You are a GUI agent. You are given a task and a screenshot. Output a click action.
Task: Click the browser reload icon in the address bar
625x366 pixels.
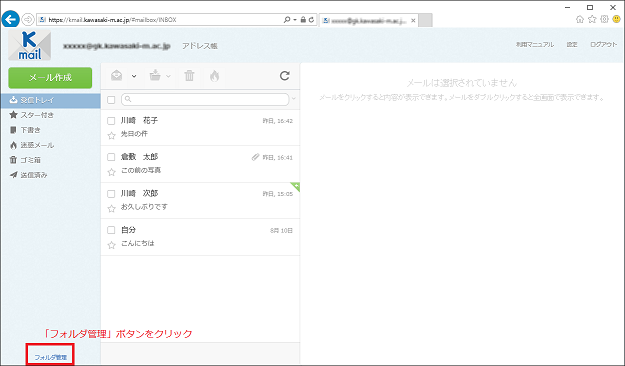pyautogui.click(x=311, y=20)
